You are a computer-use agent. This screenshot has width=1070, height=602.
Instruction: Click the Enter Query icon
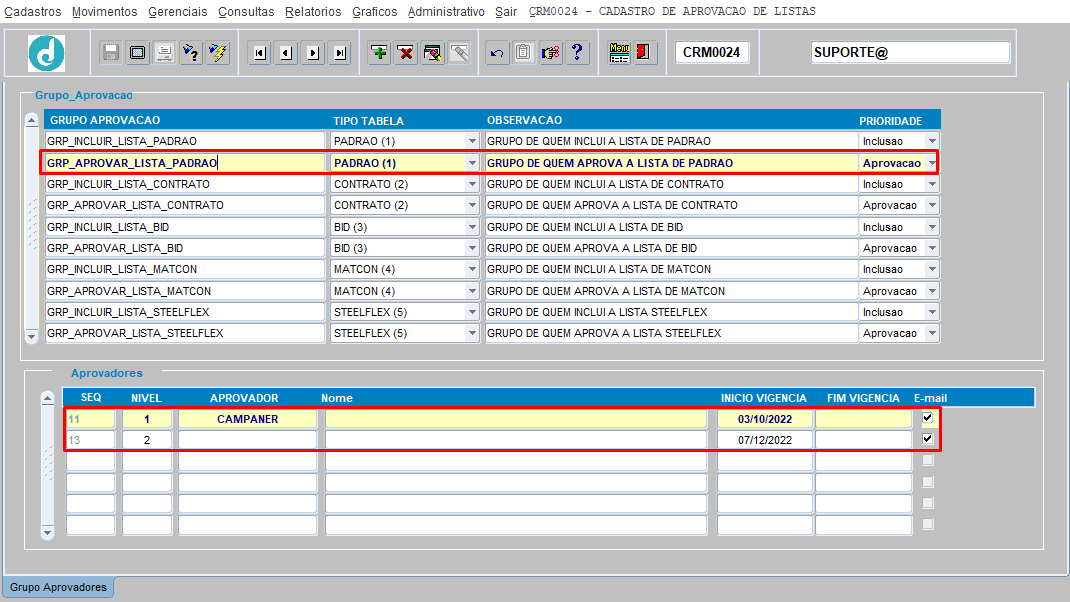pyautogui.click(x=191, y=53)
